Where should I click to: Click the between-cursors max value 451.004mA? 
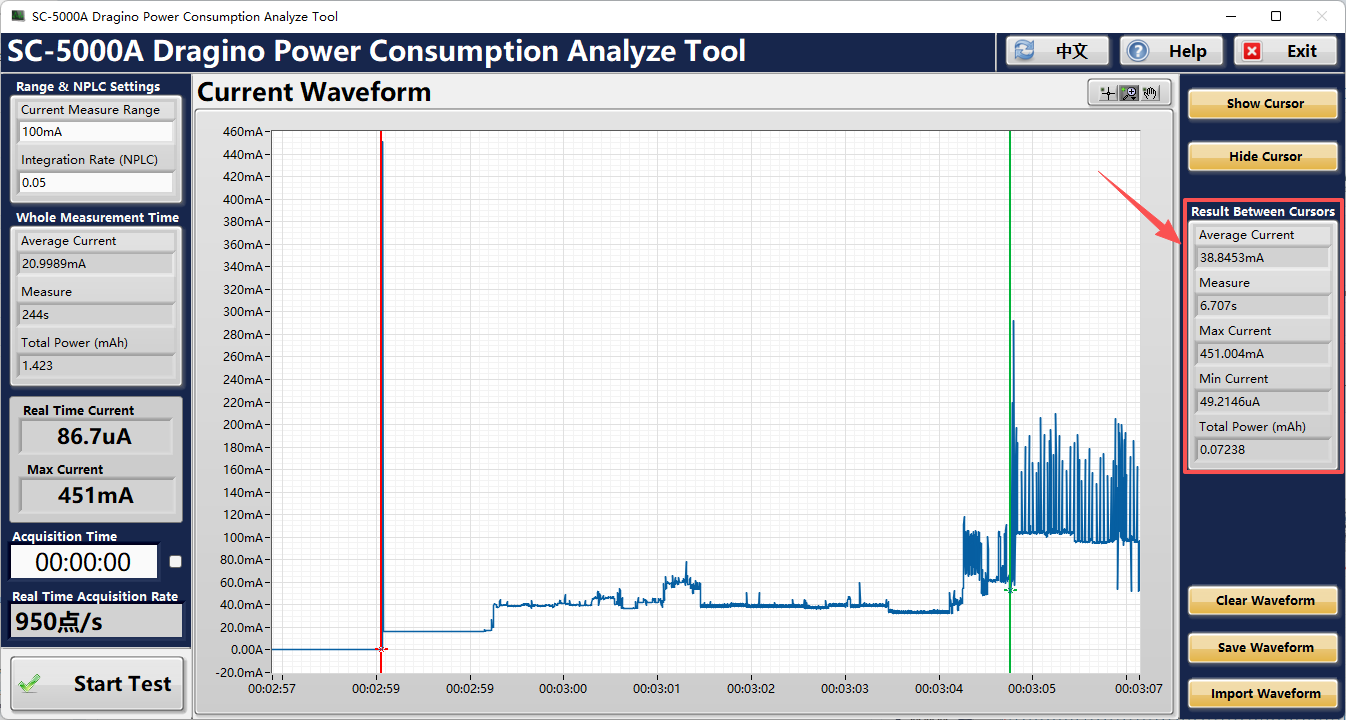coord(1262,354)
